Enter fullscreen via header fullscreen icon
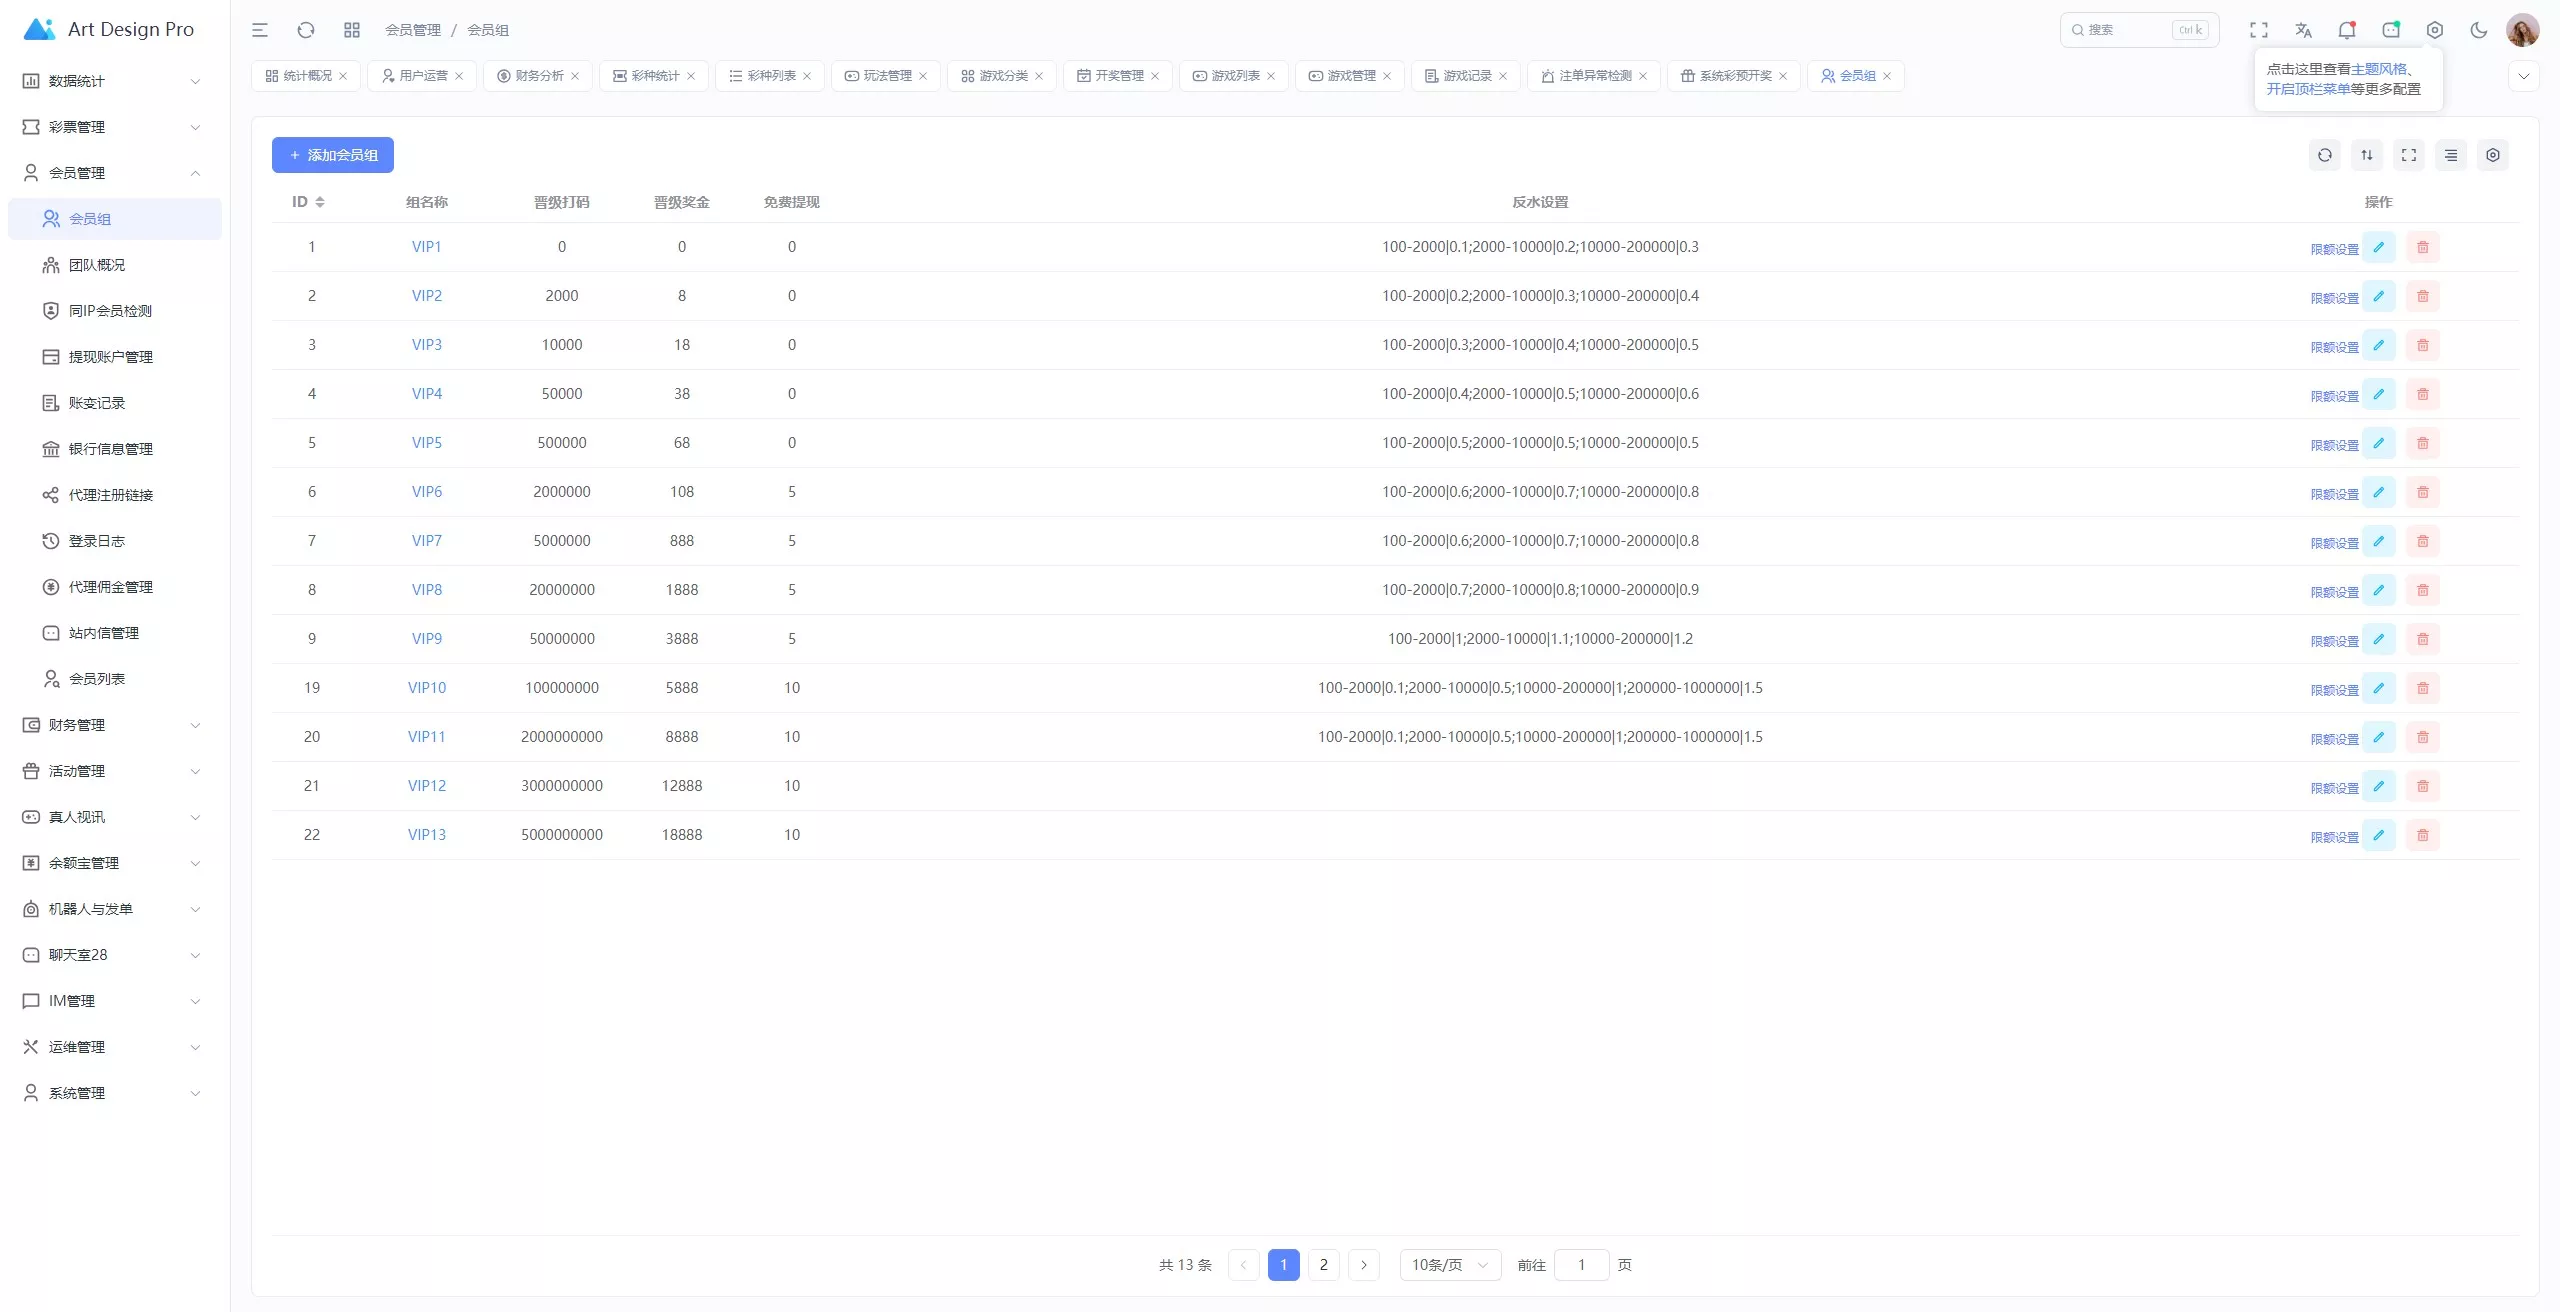Viewport: 2560px width, 1312px height. [x=2259, y=30]
